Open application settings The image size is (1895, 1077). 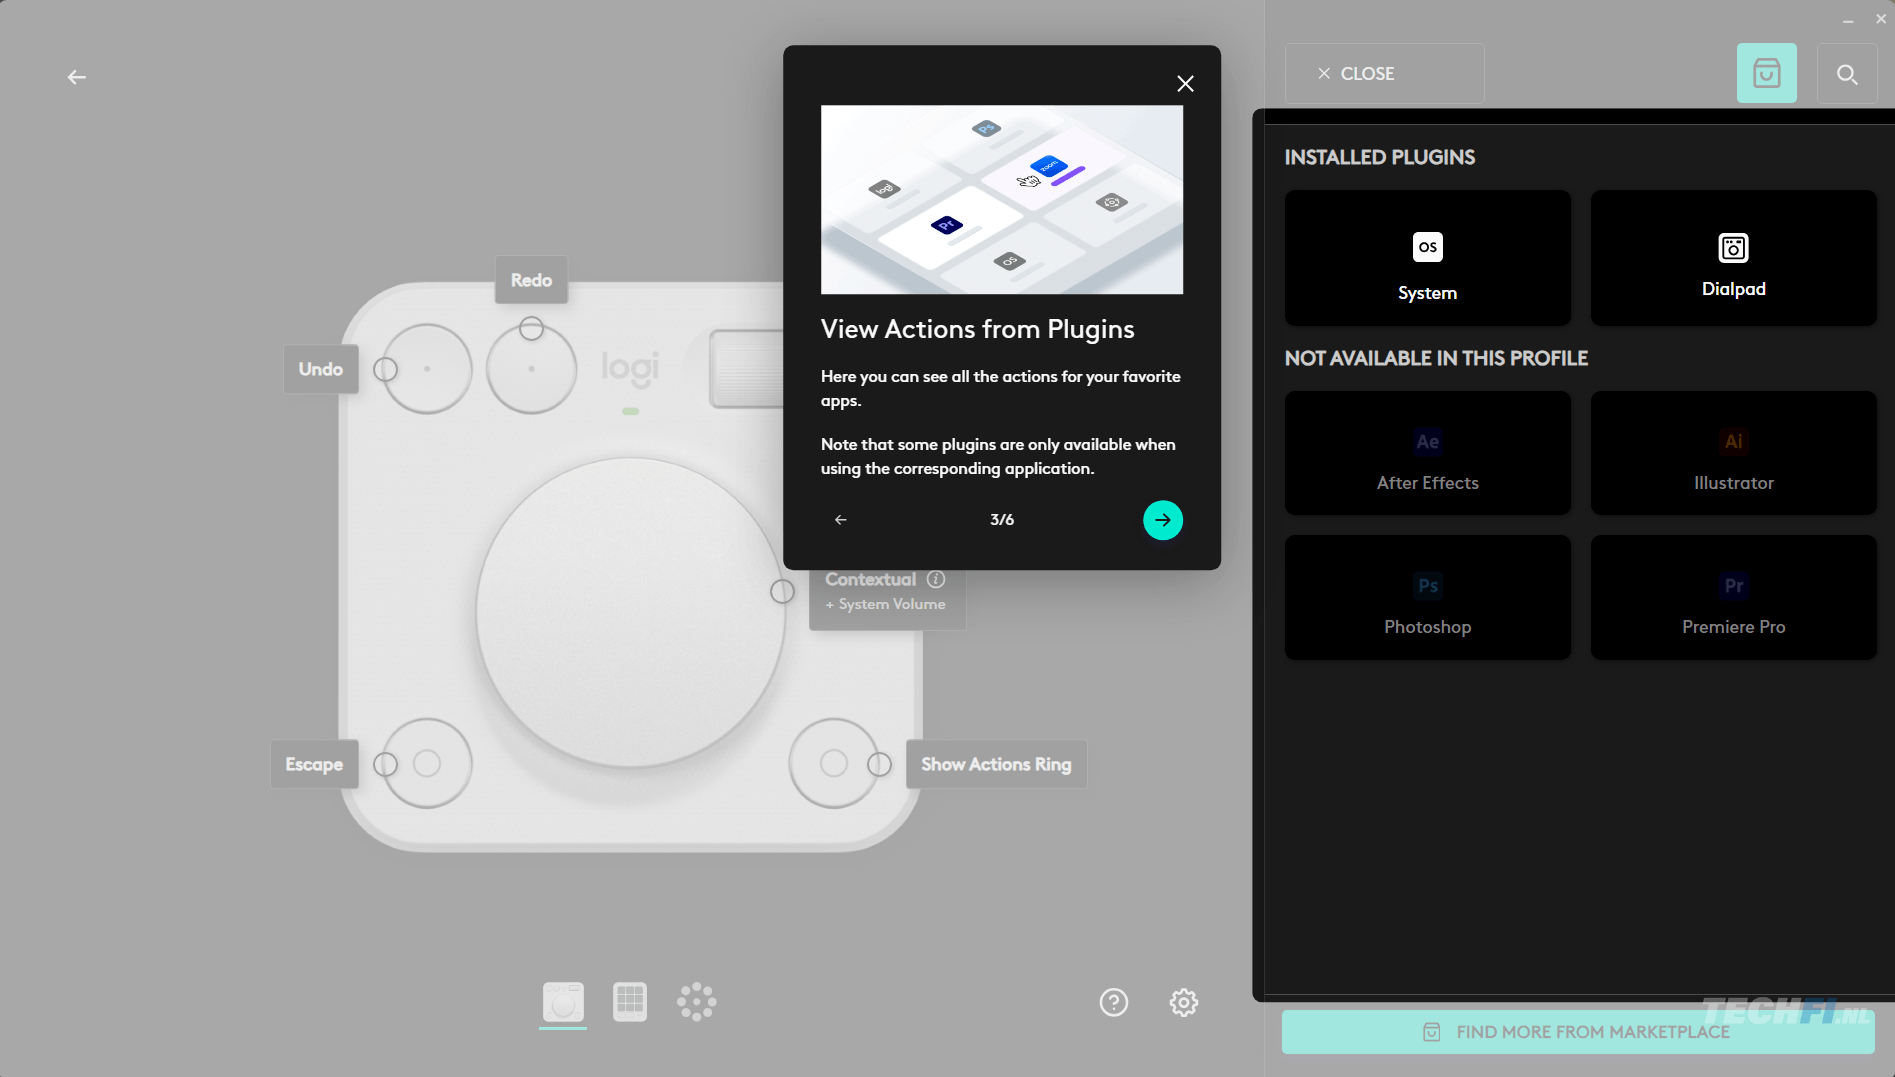(x=1183, y=1002)
